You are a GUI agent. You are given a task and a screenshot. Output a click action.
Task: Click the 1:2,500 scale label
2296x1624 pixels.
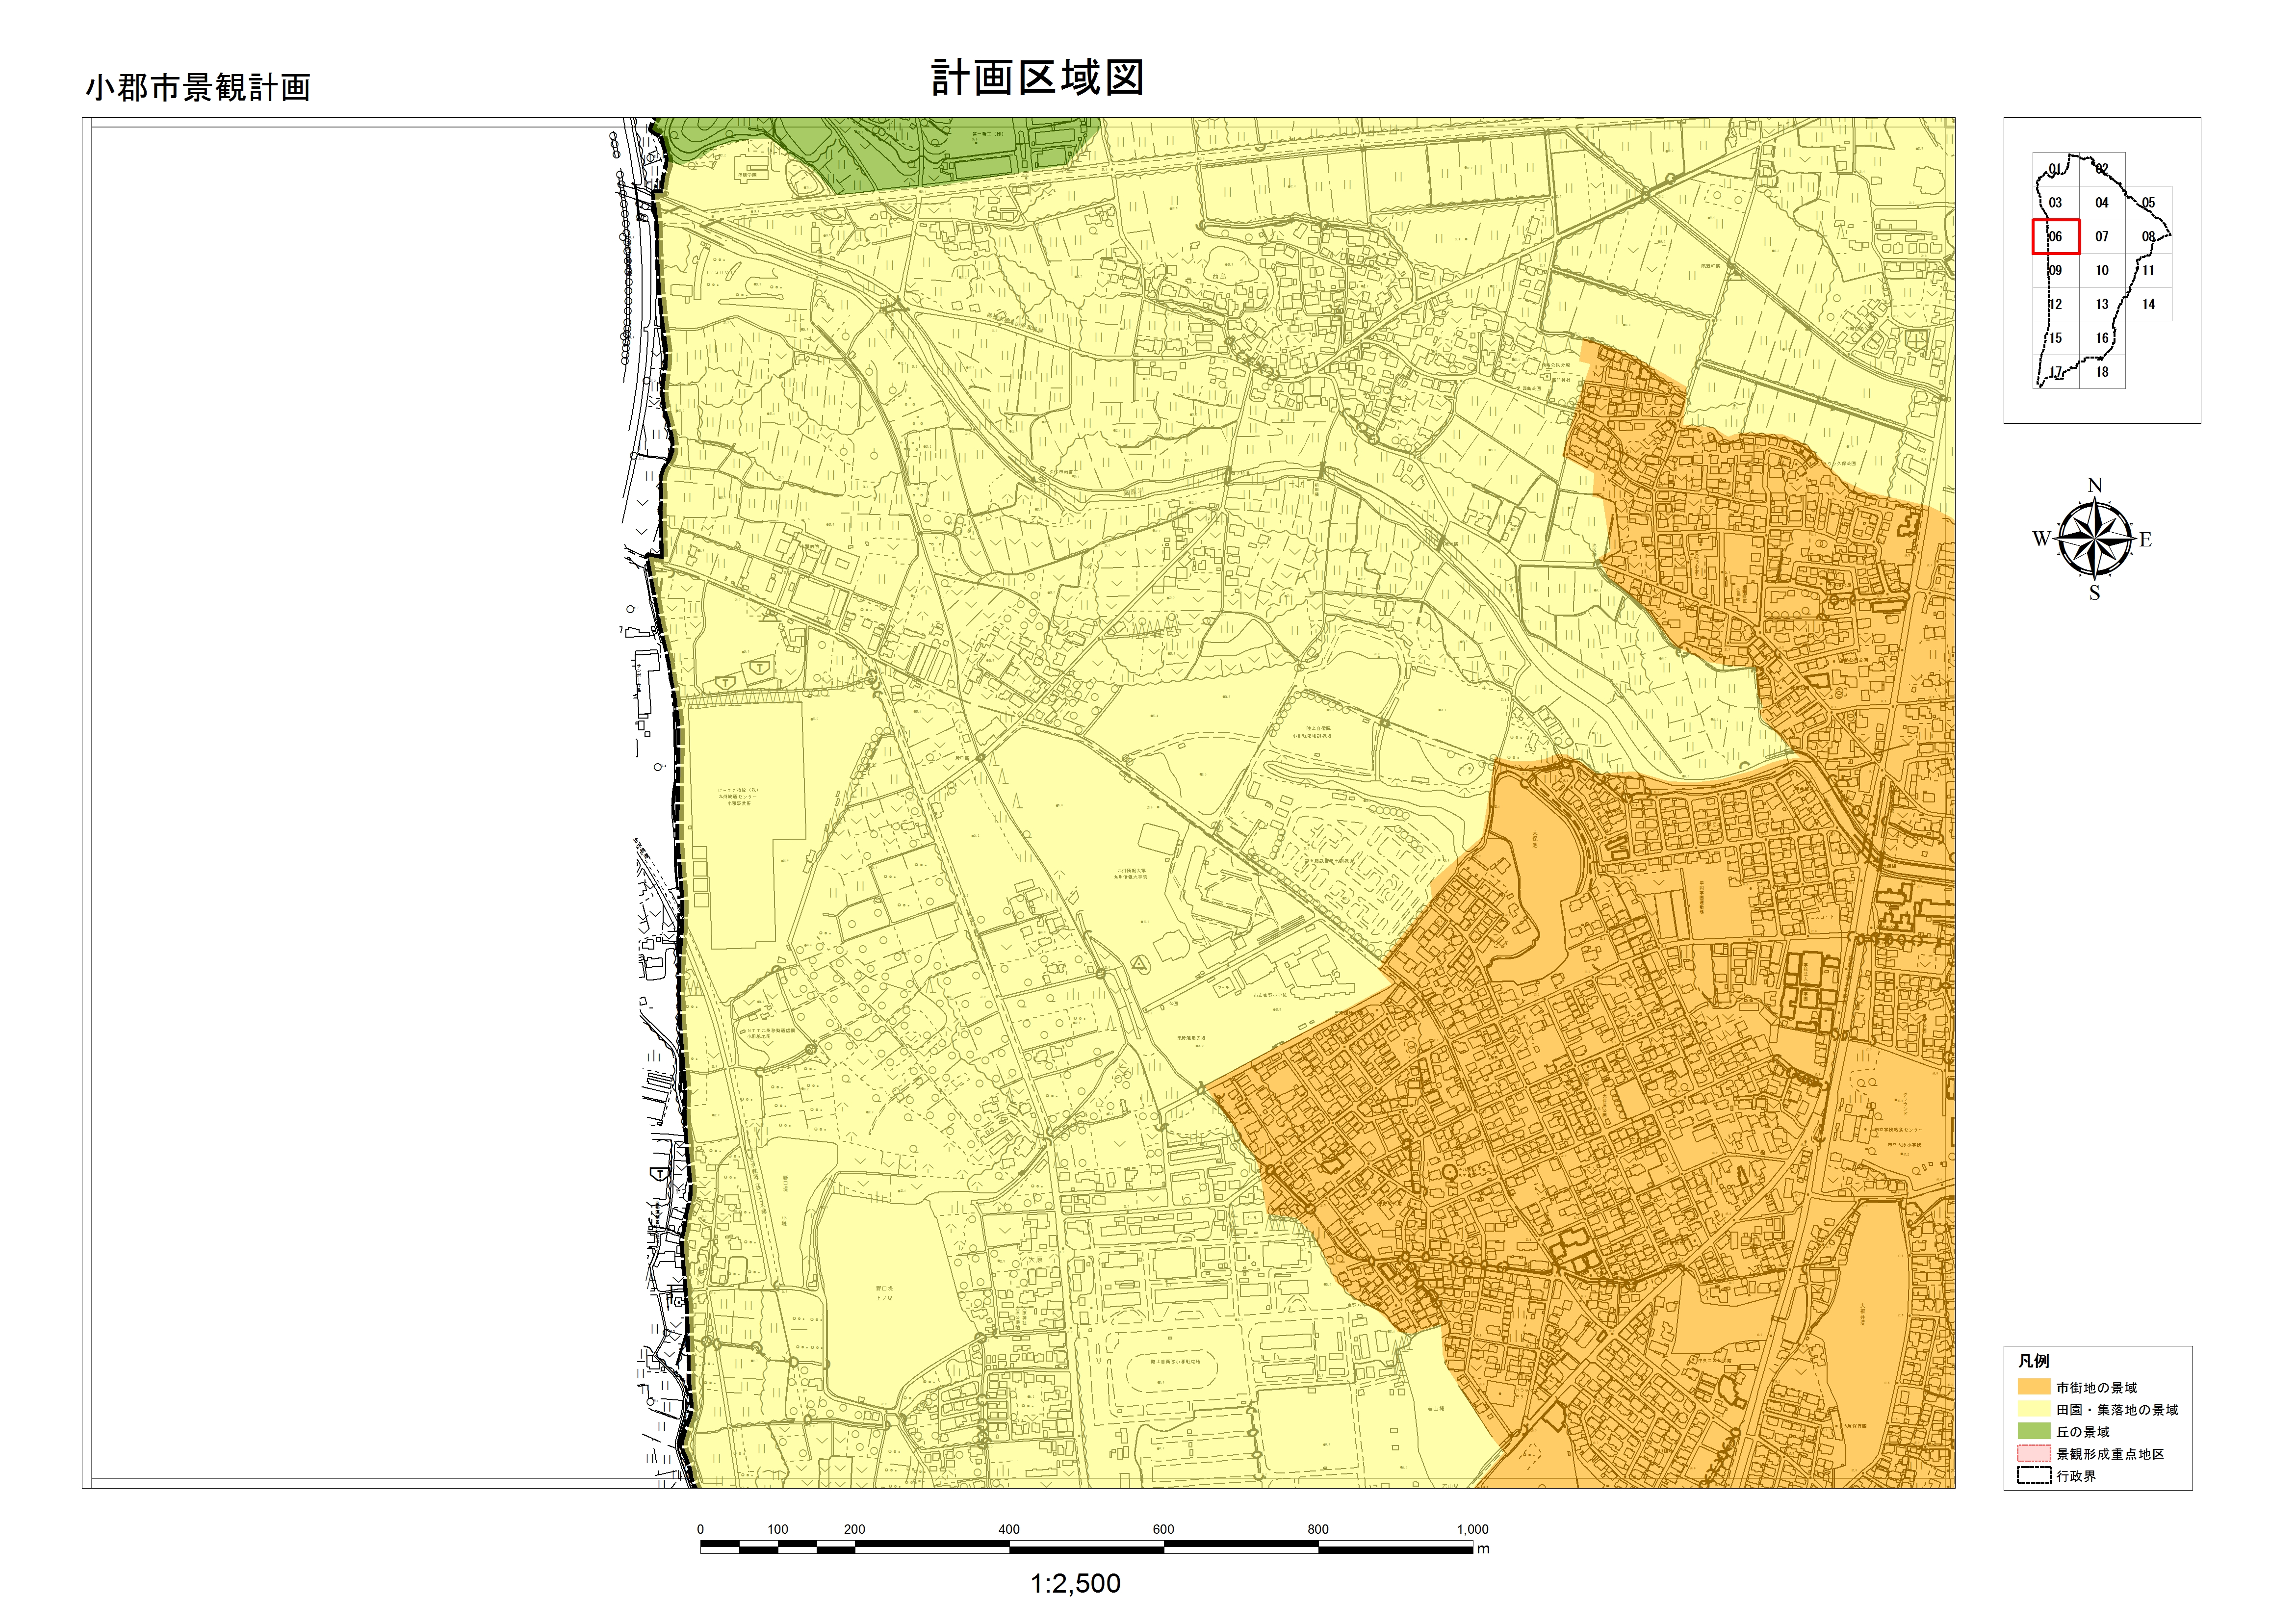point(1075,1583)
